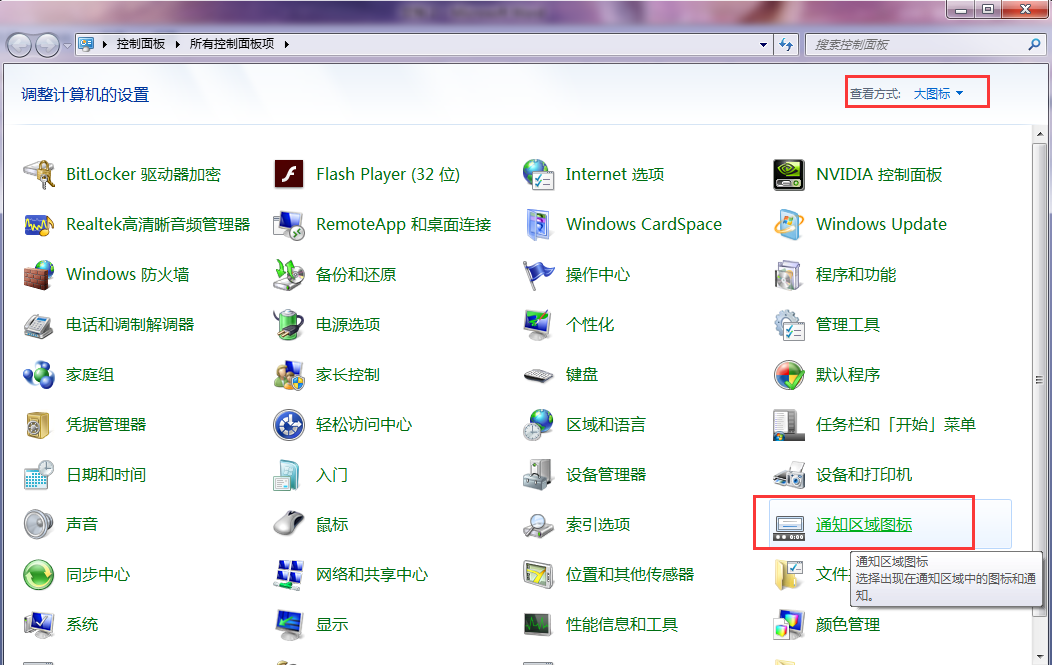The width and height of the screenshot is (1052, 665).
Task: Open the 鼠标 mouse icon
Action: [x=289, y=525]
